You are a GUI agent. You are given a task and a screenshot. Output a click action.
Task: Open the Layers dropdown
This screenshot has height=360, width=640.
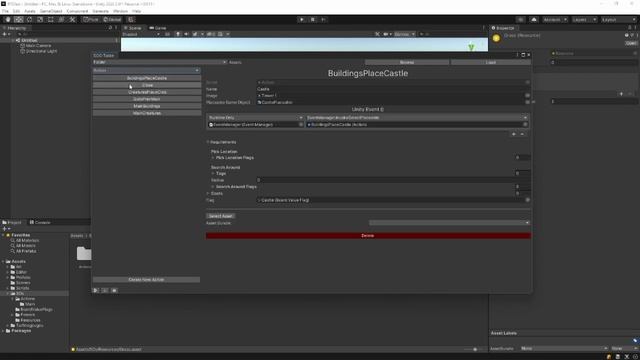584,20
